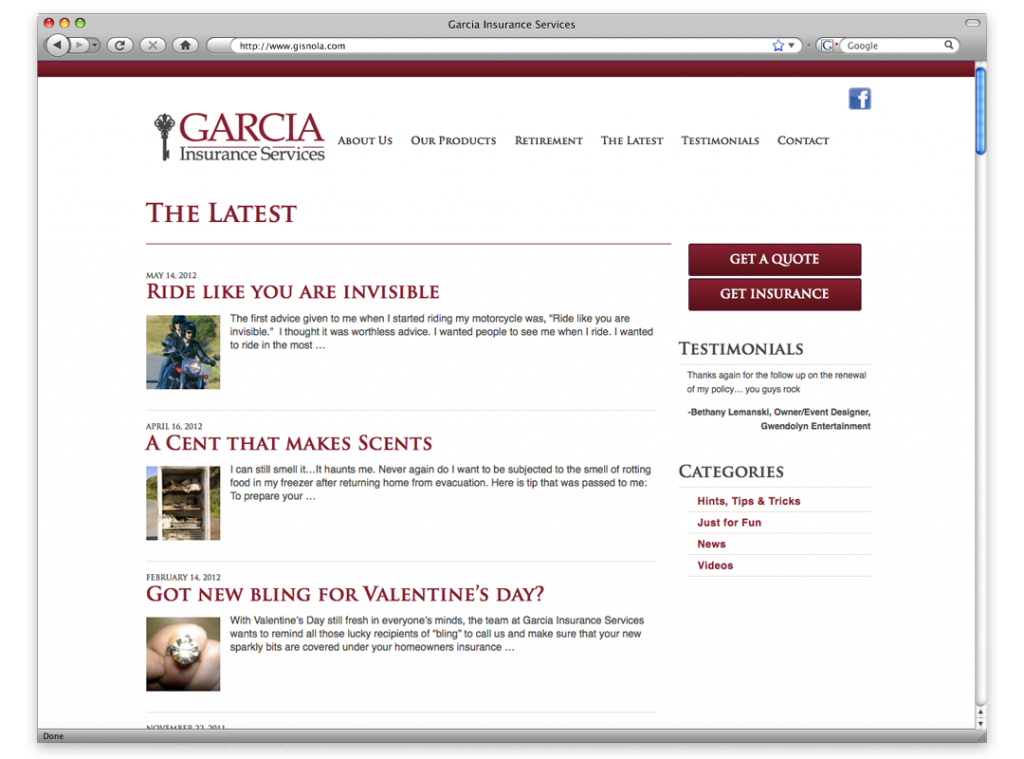This screenshot has height=759, width=1024.
Task: Open article A Cent That Makes Scents
Action: tap(289, 443)
